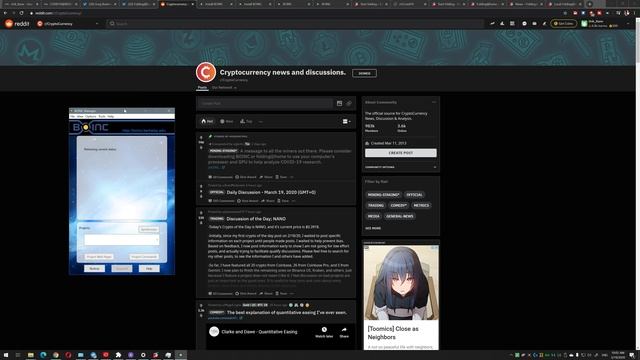Viewport: 640px width, 360px height.
Task: Open the chat bubble icon in Reddit header
Action: tap(524, 24)
